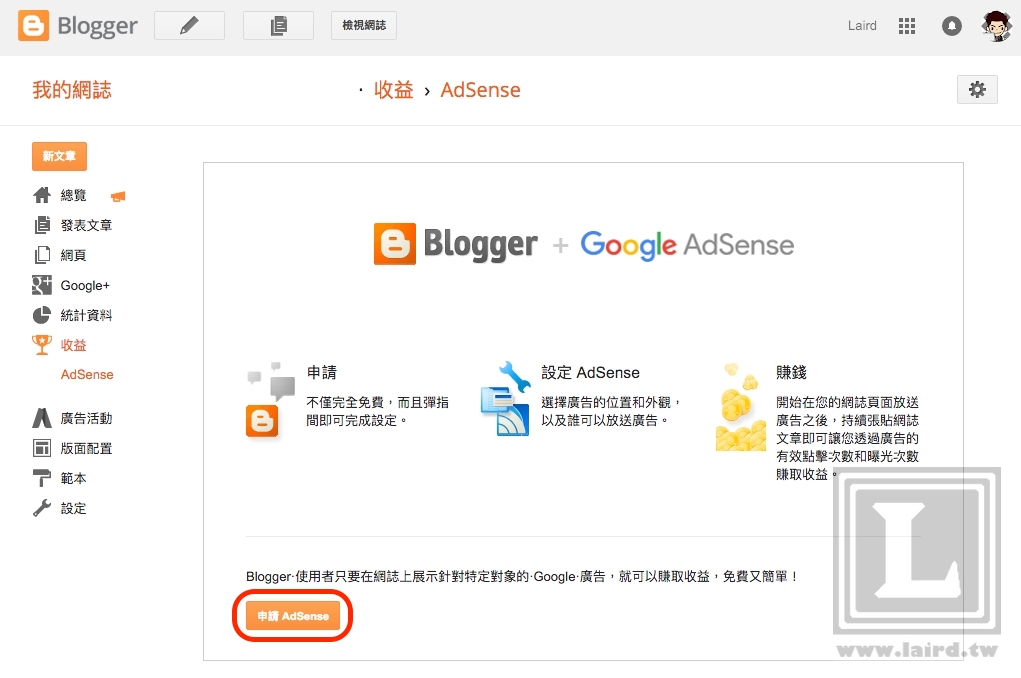Open the settings gear dropdown
The height and width of the screenshot is (678, 1021).
[977, 89]
